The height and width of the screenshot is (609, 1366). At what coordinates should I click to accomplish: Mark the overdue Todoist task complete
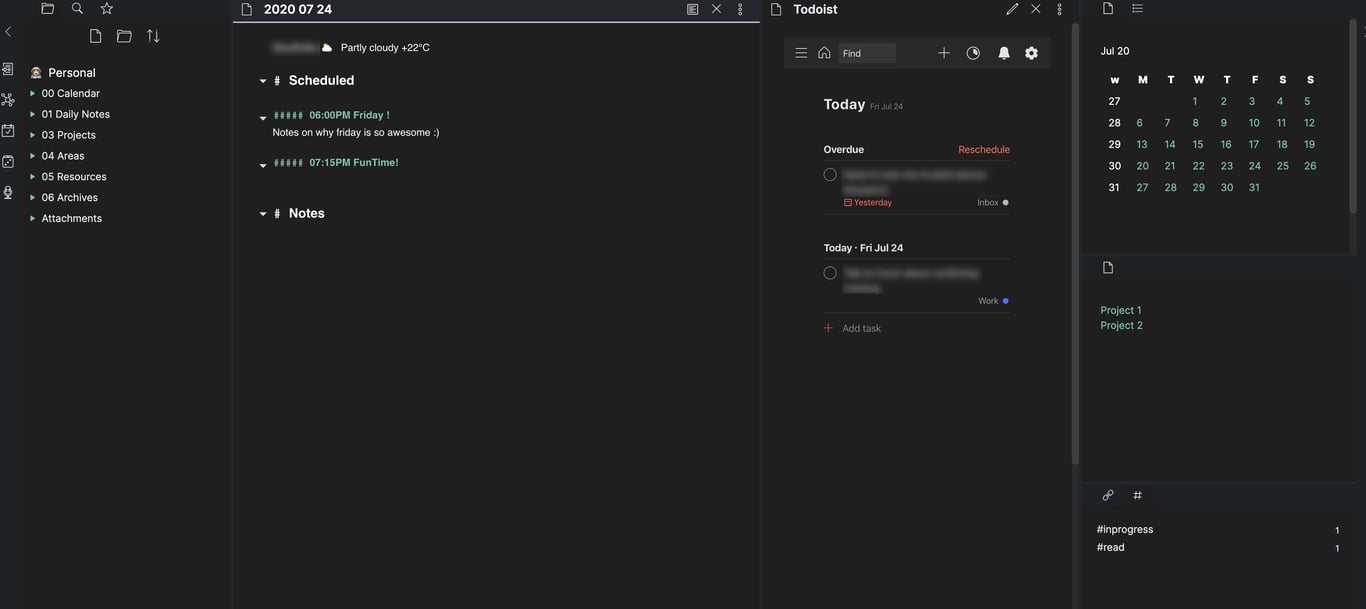coord(830,175)
